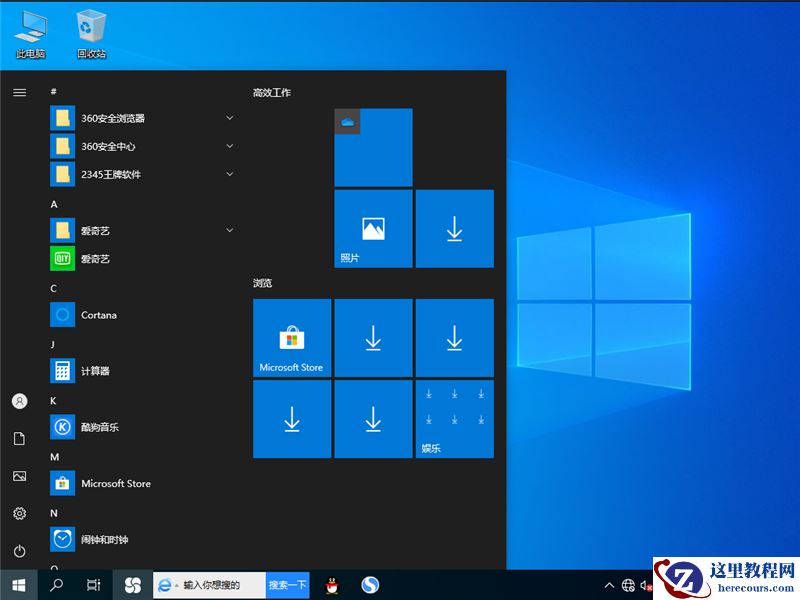
Task: Expand the 360安全浏览器 entry
Action: (230, 117)
